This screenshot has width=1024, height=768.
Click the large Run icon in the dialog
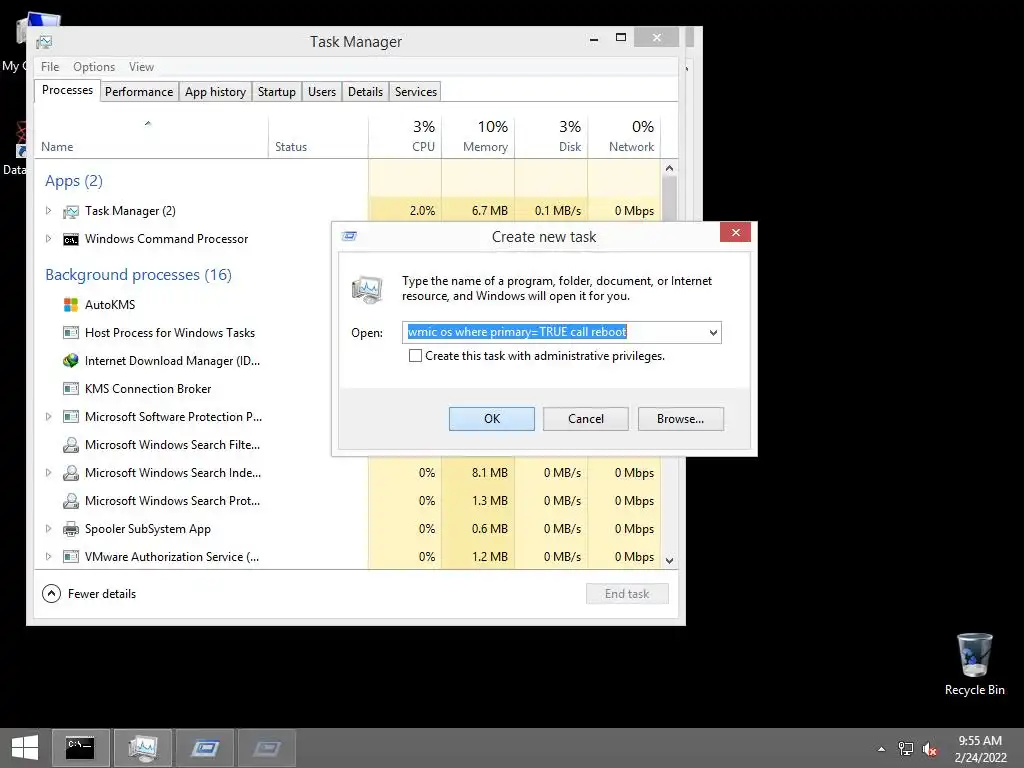pyautogui.click(x=367, y=289)
